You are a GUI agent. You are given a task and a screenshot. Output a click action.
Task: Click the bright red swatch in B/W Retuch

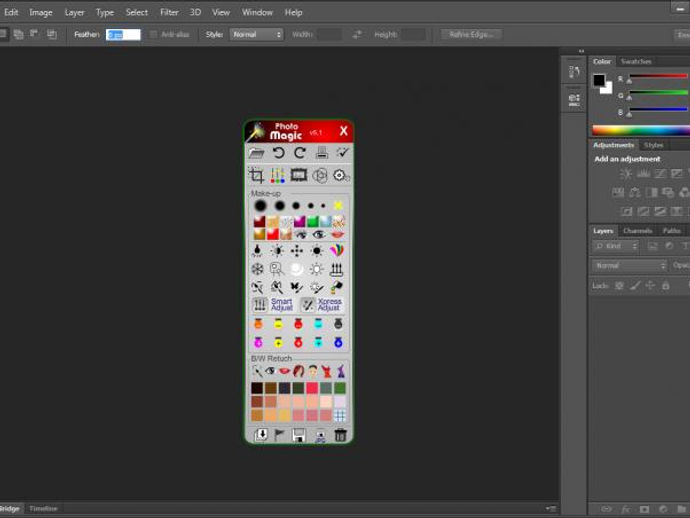(312, 388)
